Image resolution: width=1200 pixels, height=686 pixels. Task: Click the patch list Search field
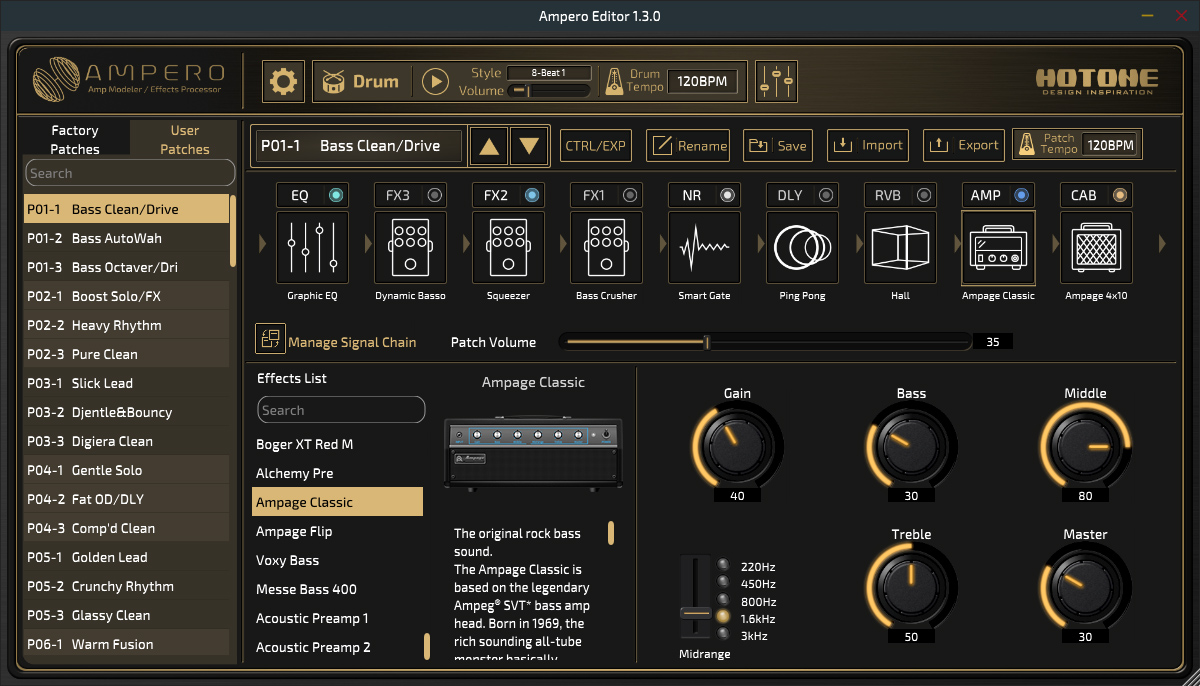click(x=130, y=173)
